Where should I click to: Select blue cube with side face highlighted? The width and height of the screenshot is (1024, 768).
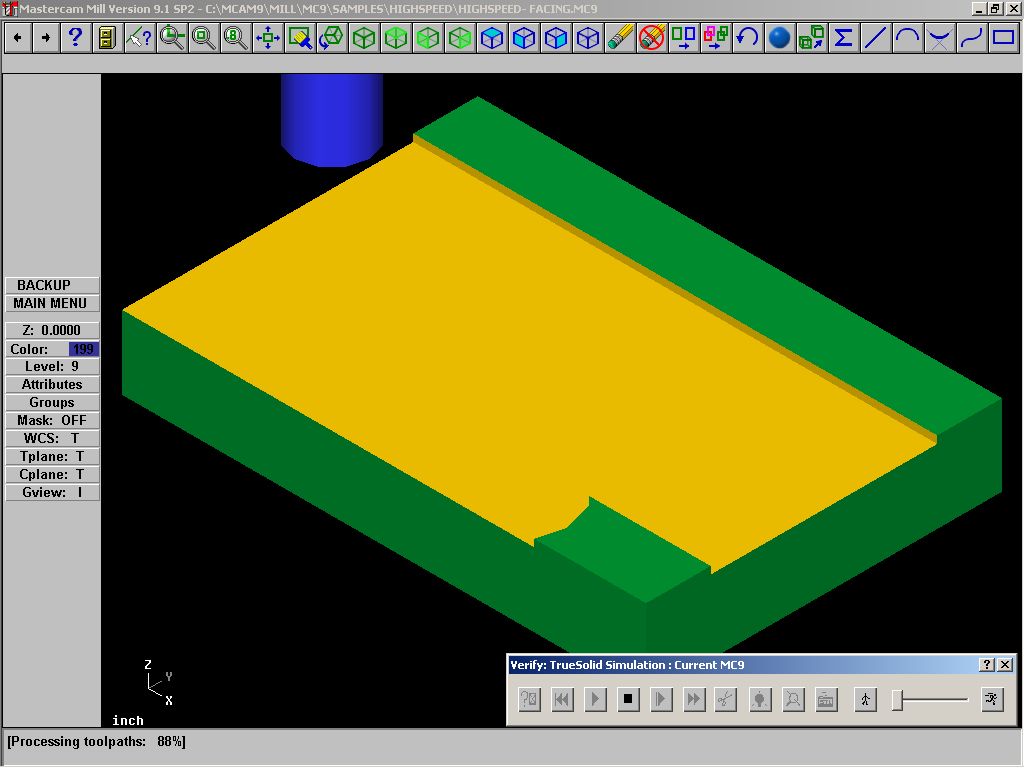click(x=556, y=37)
